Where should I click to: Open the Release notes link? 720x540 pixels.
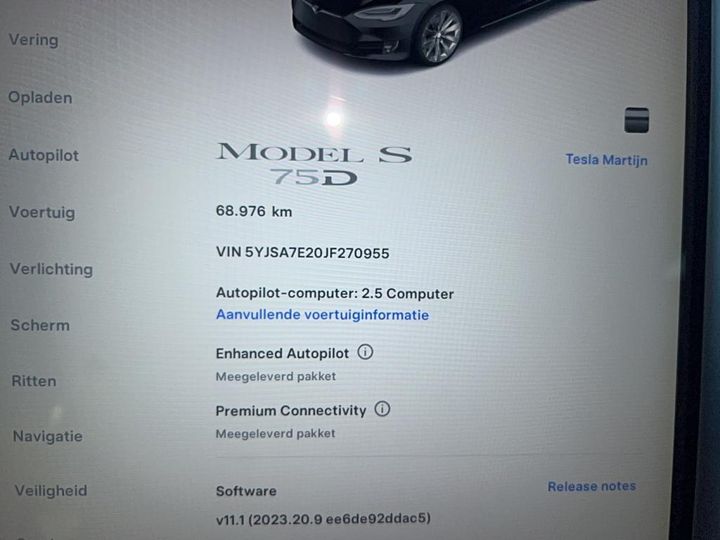pyautogui.click(x=591, y=486)
